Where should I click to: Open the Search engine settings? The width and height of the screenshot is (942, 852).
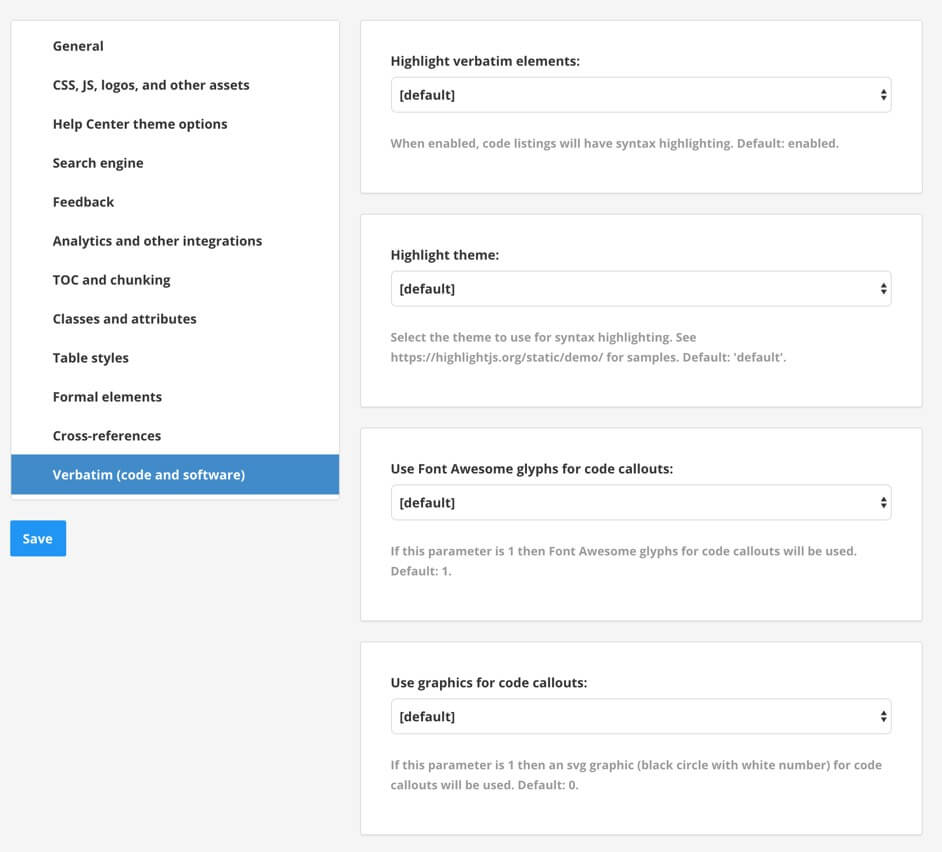click(x=98, y=163)
